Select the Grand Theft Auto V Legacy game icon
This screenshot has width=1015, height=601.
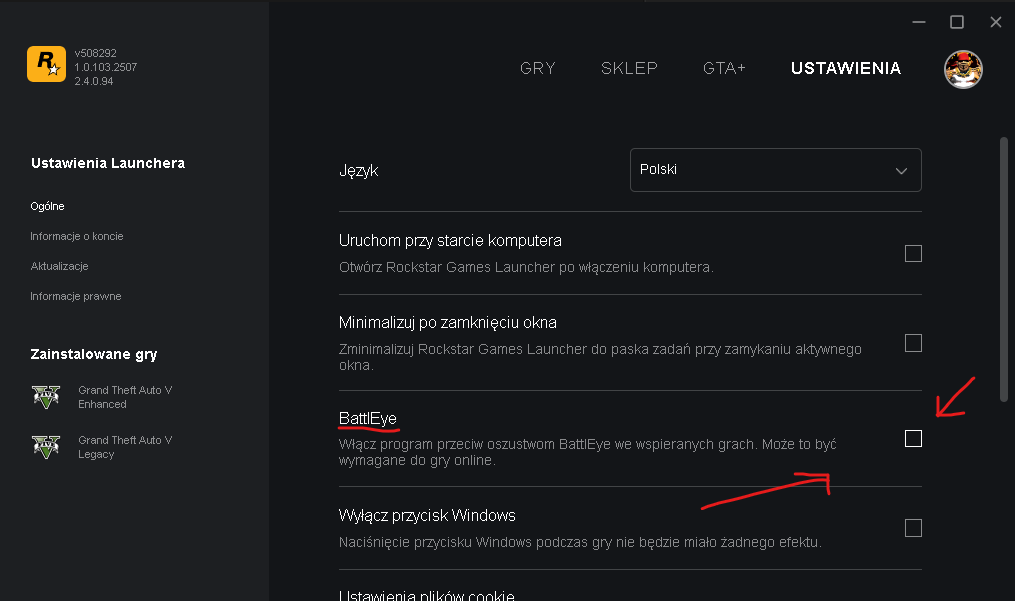pos(46,447)
